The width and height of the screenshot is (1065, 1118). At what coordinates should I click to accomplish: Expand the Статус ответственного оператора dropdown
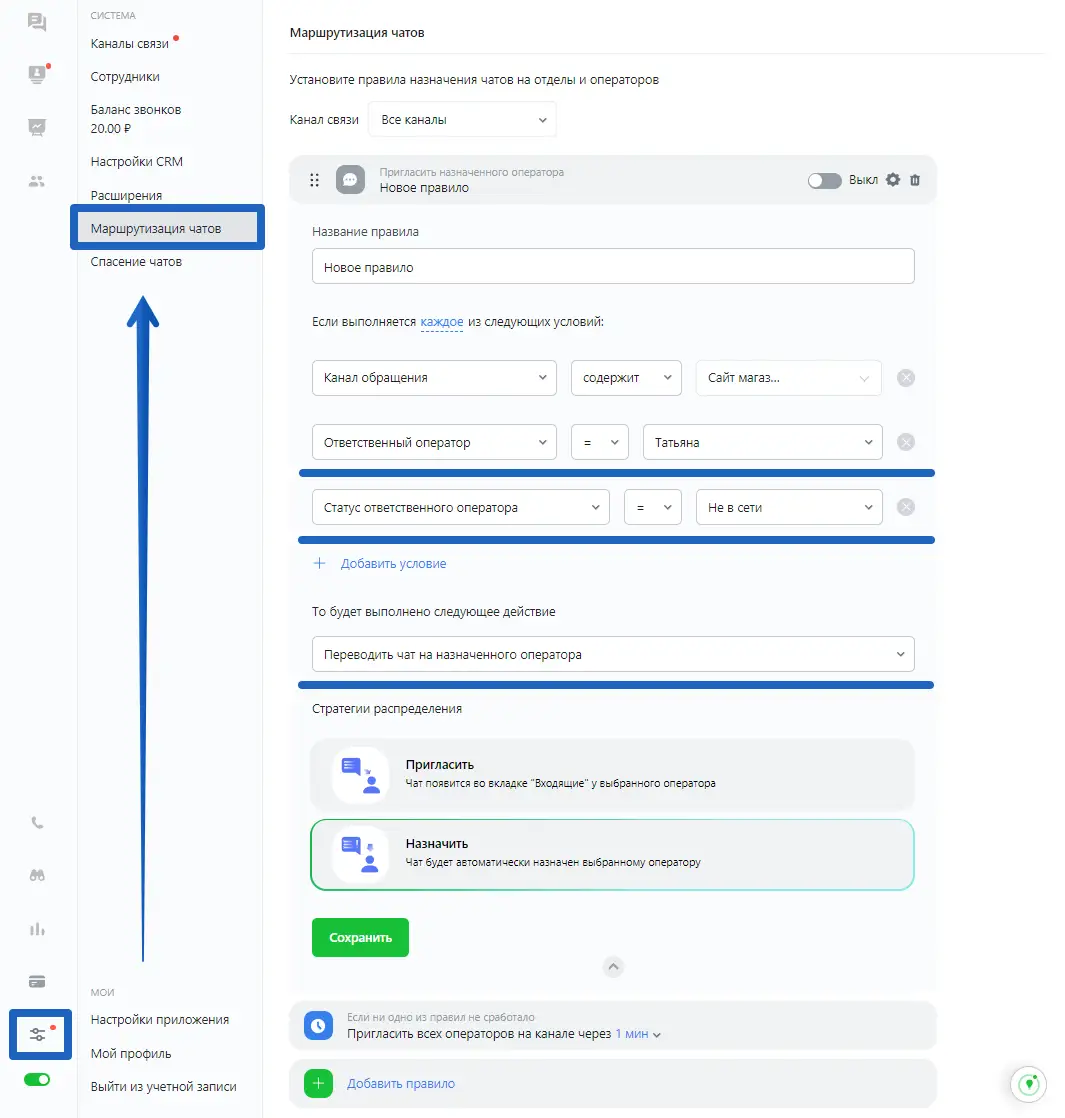(460, 507)
